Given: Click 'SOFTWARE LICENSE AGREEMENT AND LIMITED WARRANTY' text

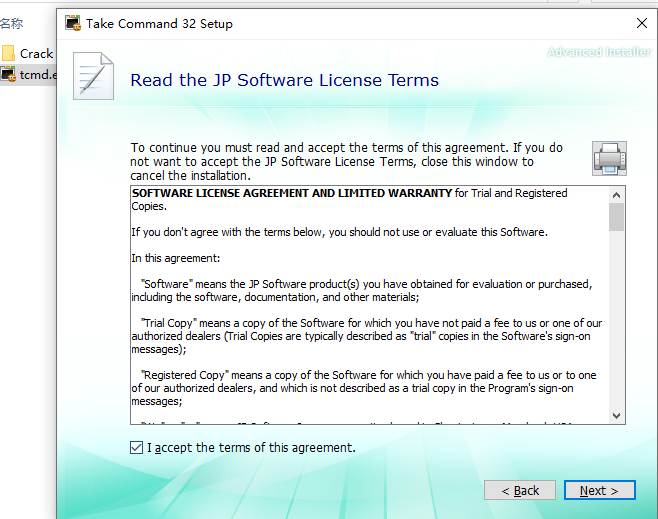Looking at the screenshot, I should pos(292,193).
